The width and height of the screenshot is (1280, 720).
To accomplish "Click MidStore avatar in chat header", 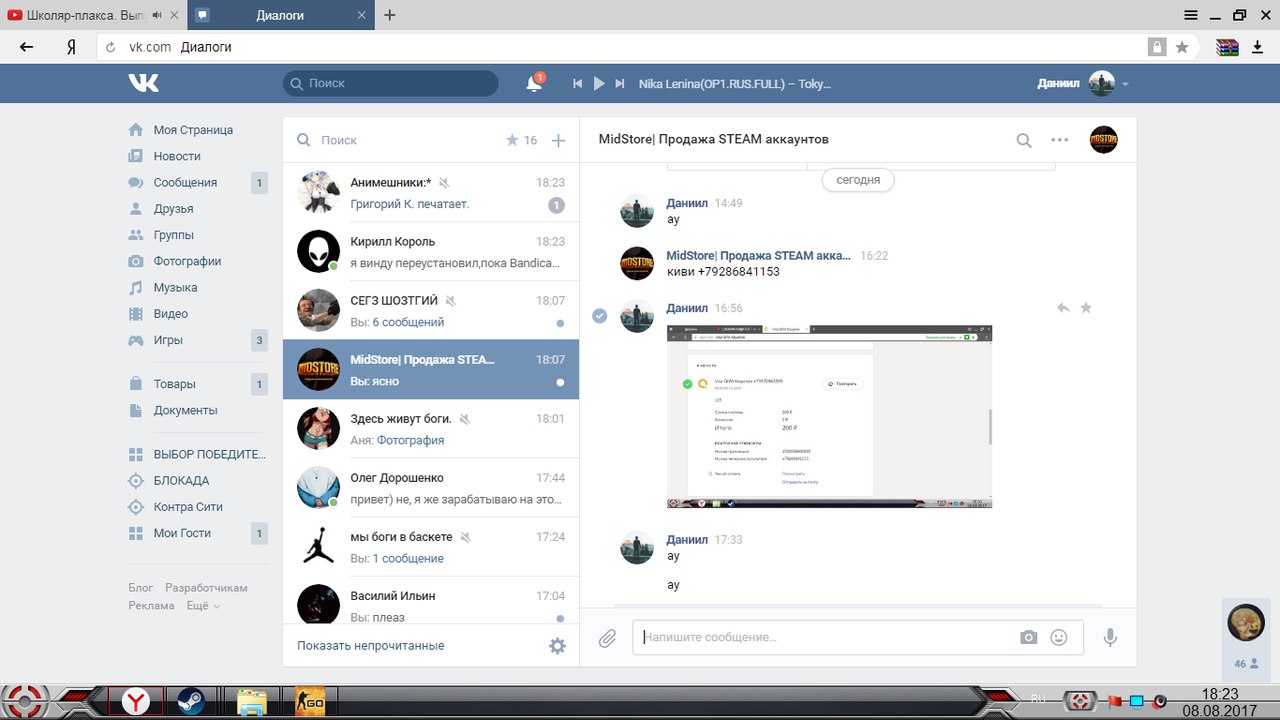I will point(1104,140).
